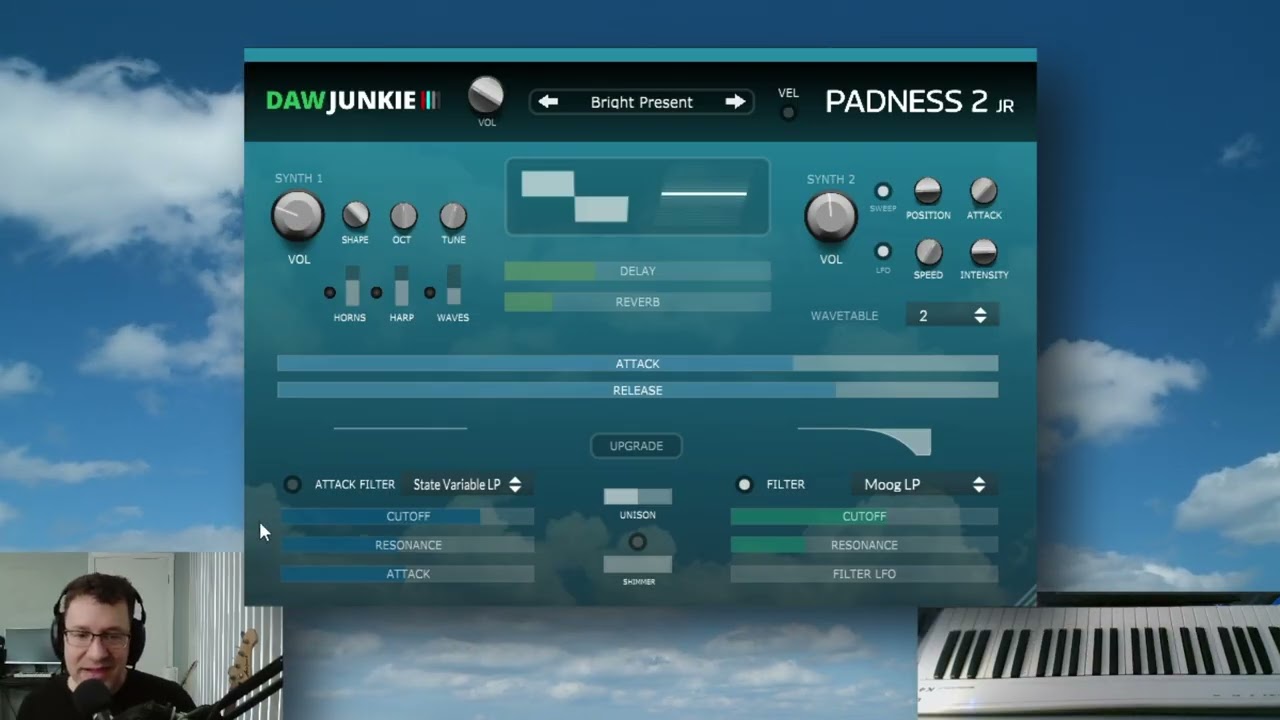
Task: Click the DAW Junkie logo
Action: point(353,100)
